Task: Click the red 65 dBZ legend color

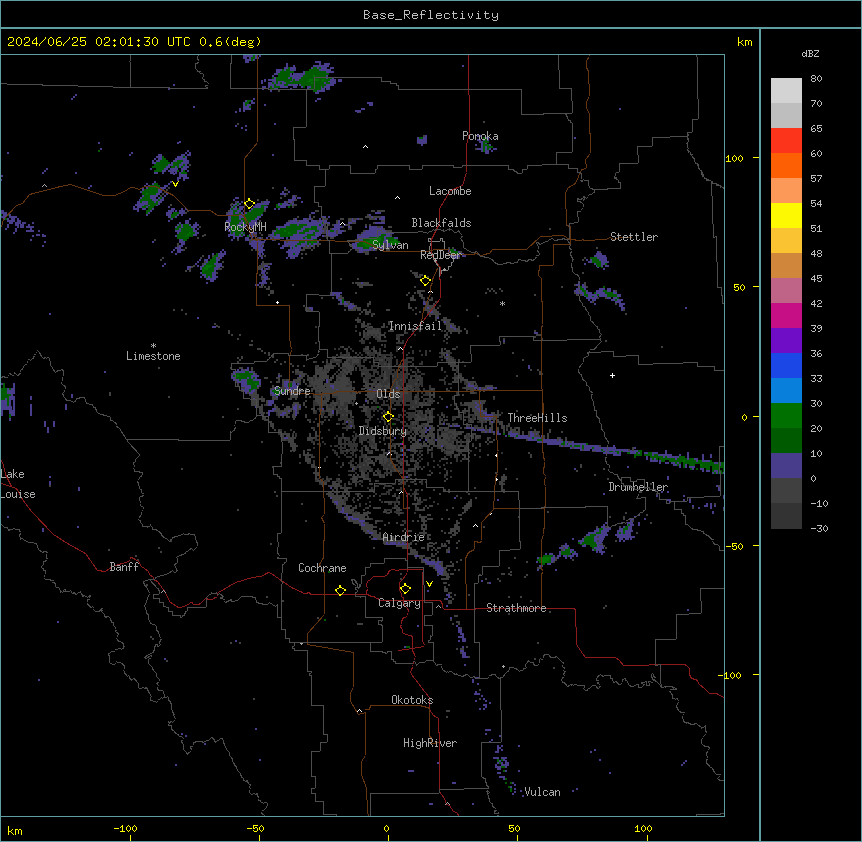Action: pos(786,141)
